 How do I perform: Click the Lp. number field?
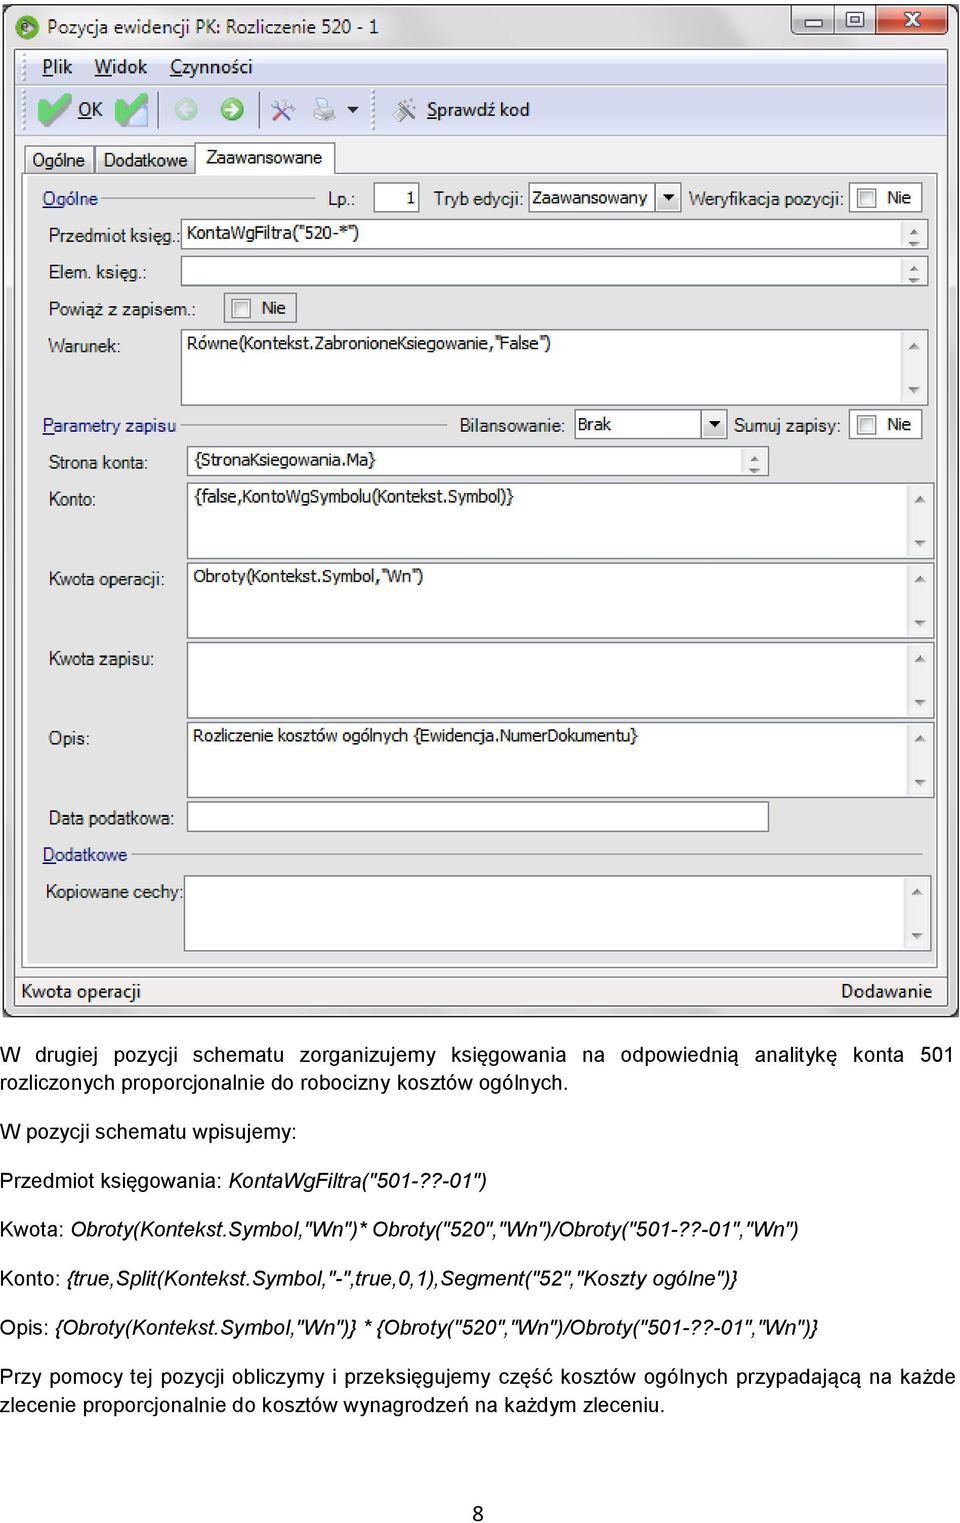tap(396, 198)
